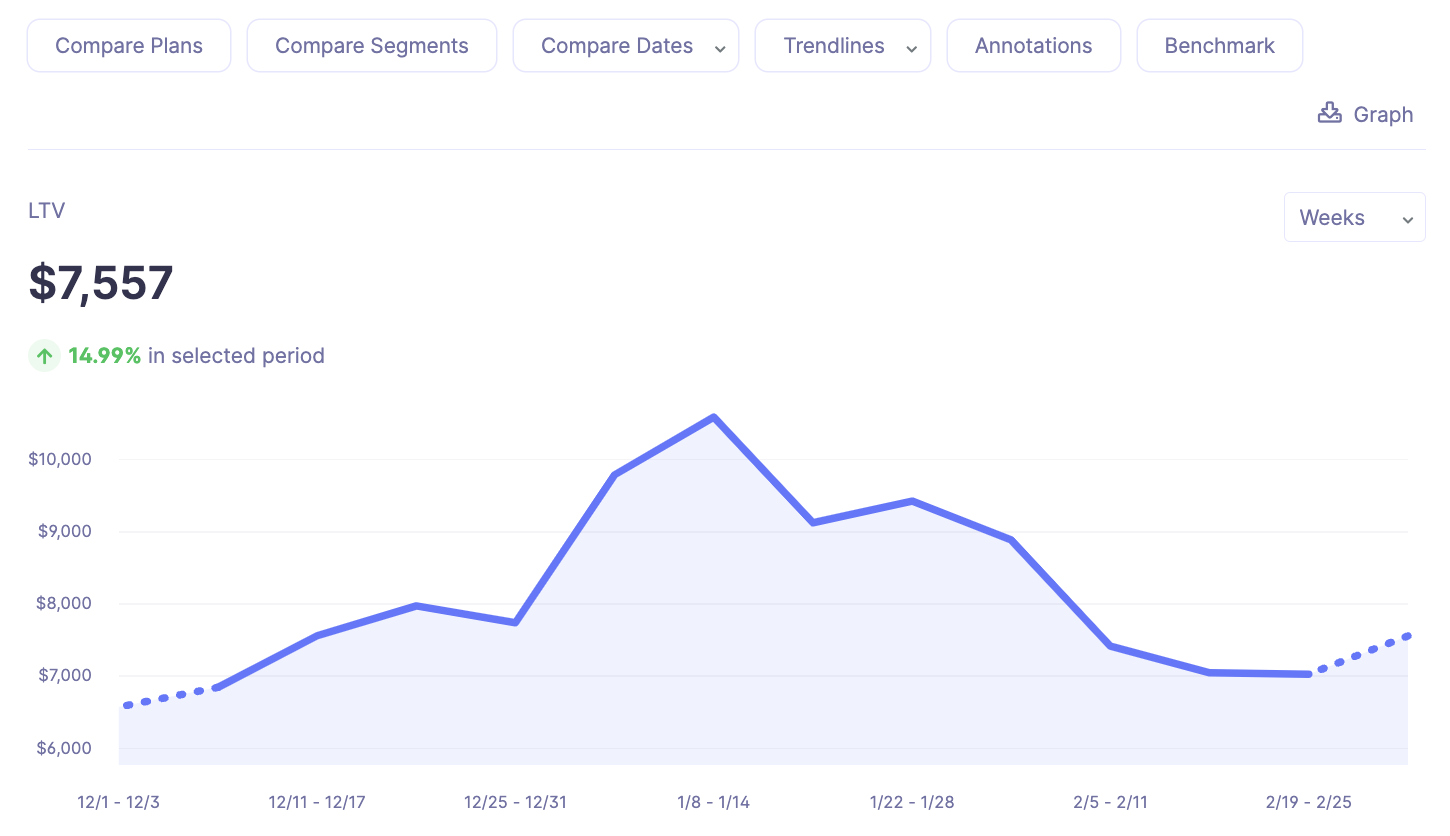Select the Compare Plans button
Screen dimensions: 1450x836
[x=128, y=45]
